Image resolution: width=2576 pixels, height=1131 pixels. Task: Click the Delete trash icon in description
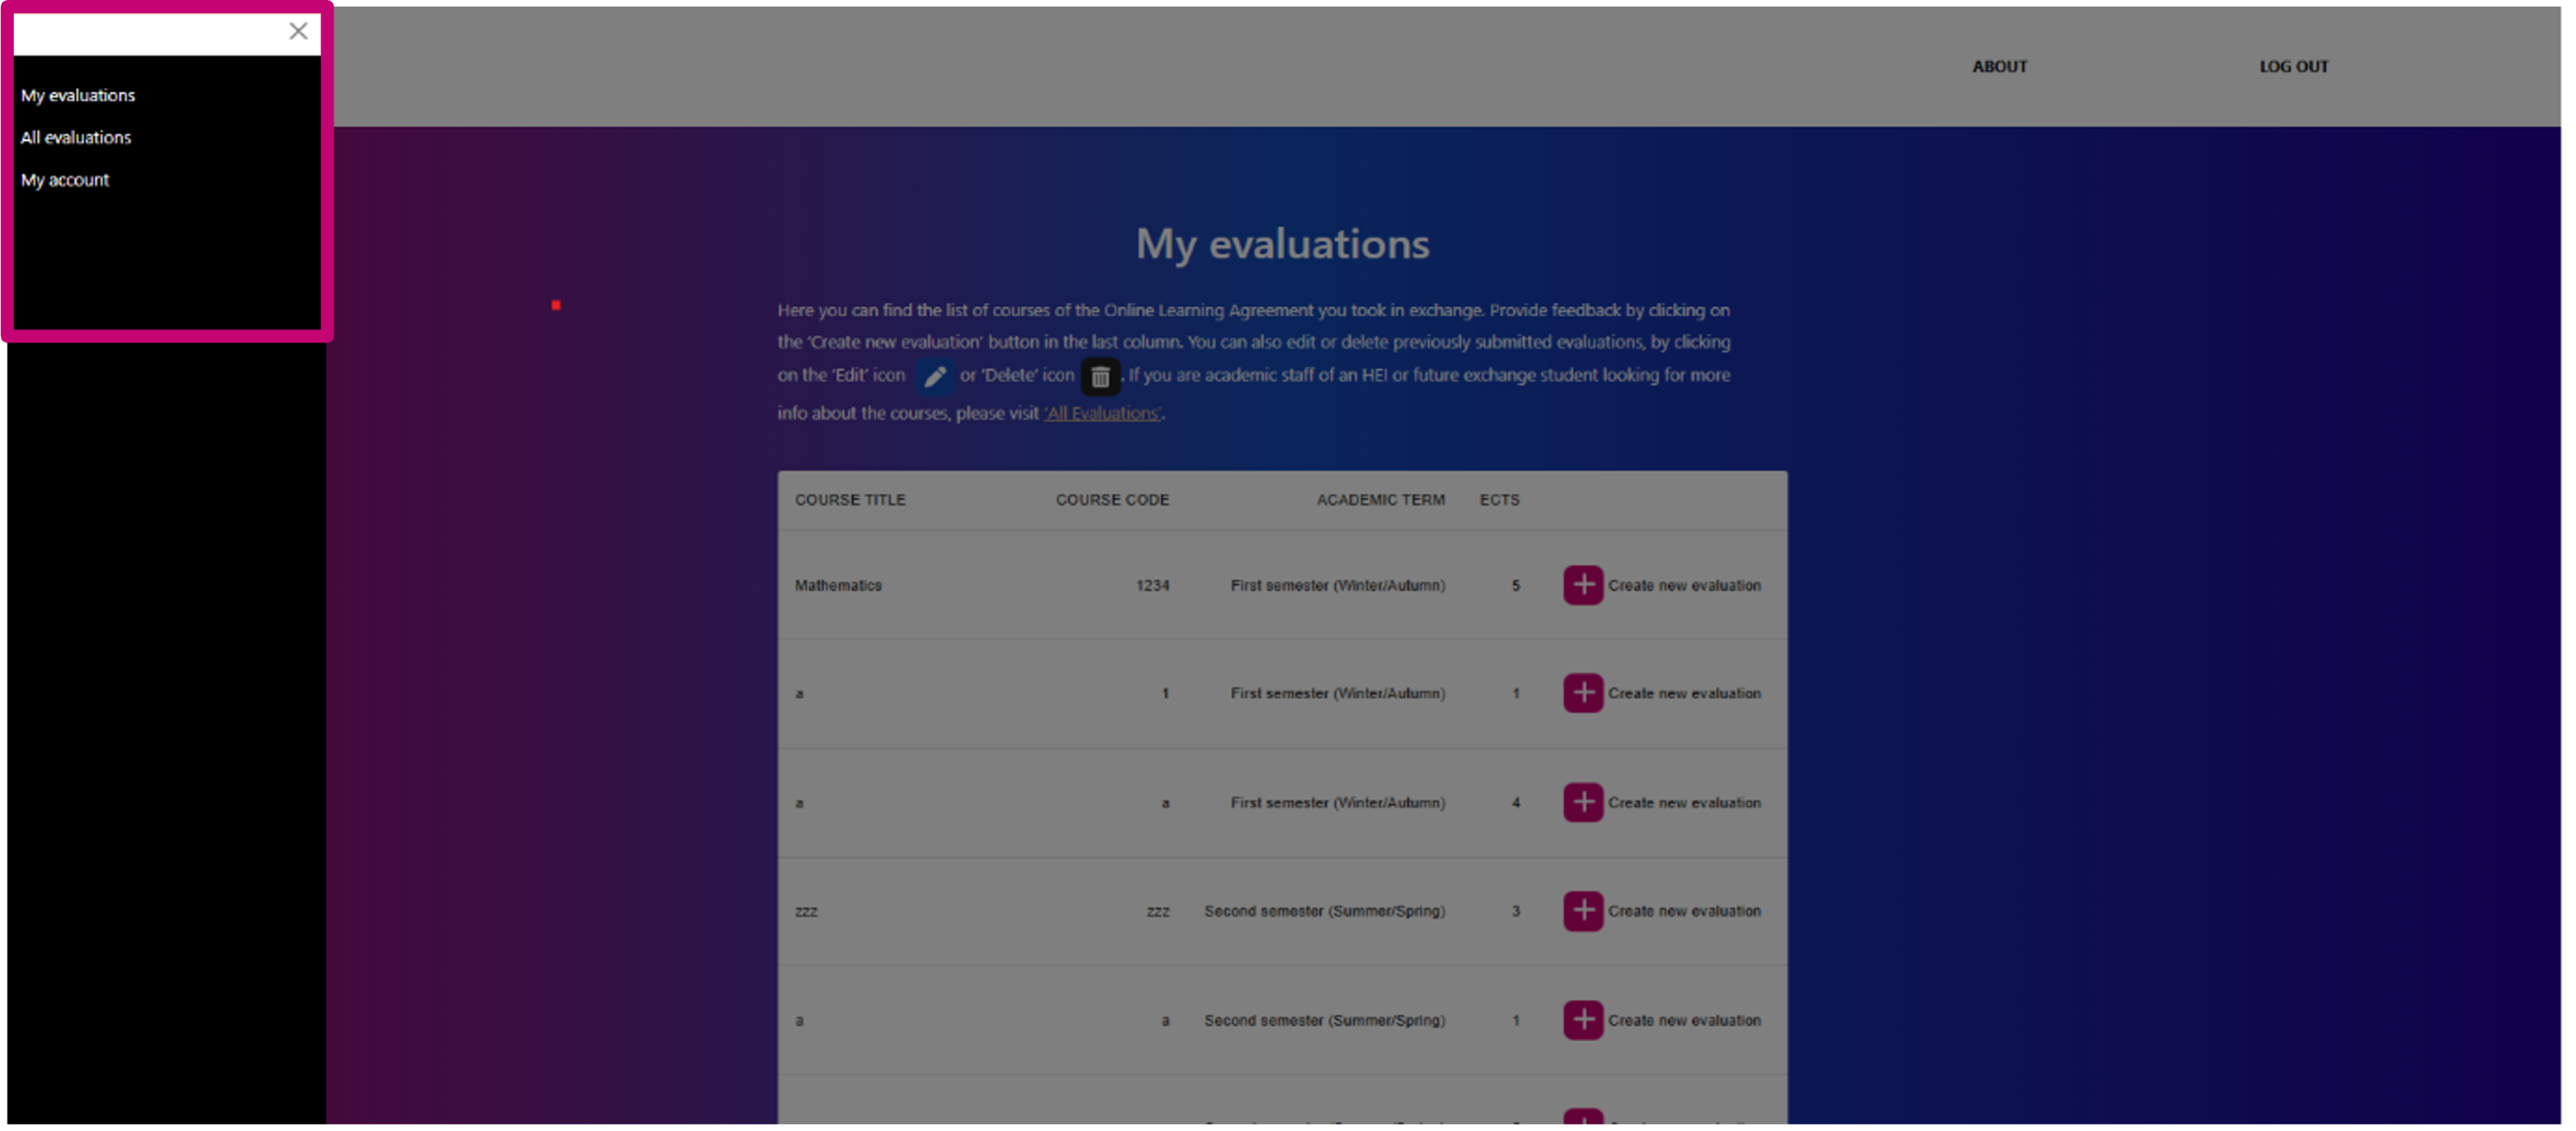tap(1100, 377)
